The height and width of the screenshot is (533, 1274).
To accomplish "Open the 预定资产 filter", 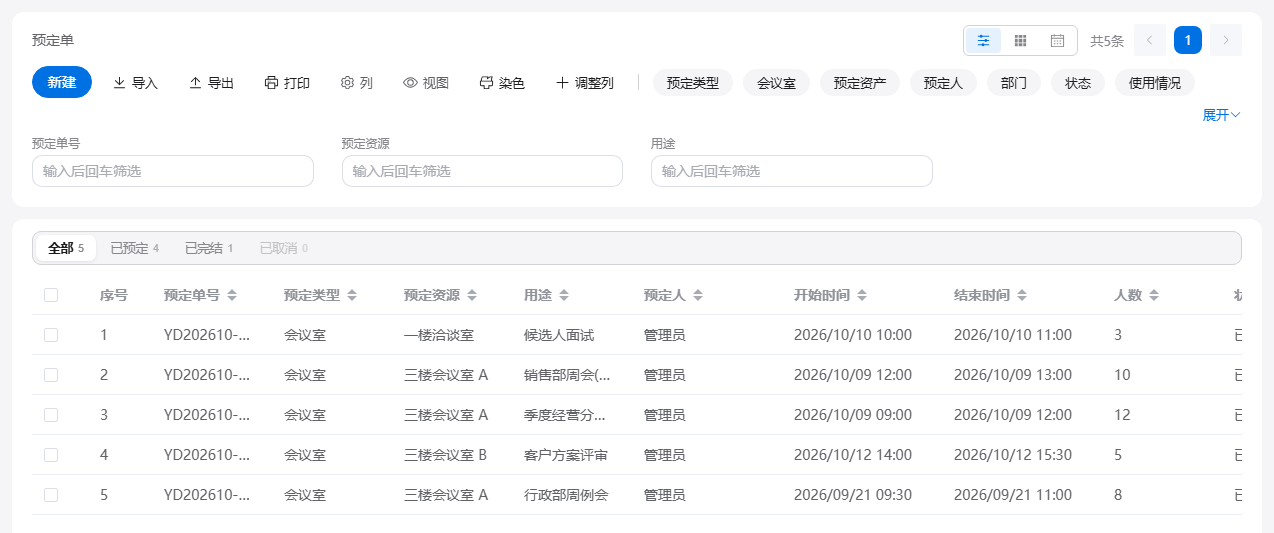I will [860, 83].
